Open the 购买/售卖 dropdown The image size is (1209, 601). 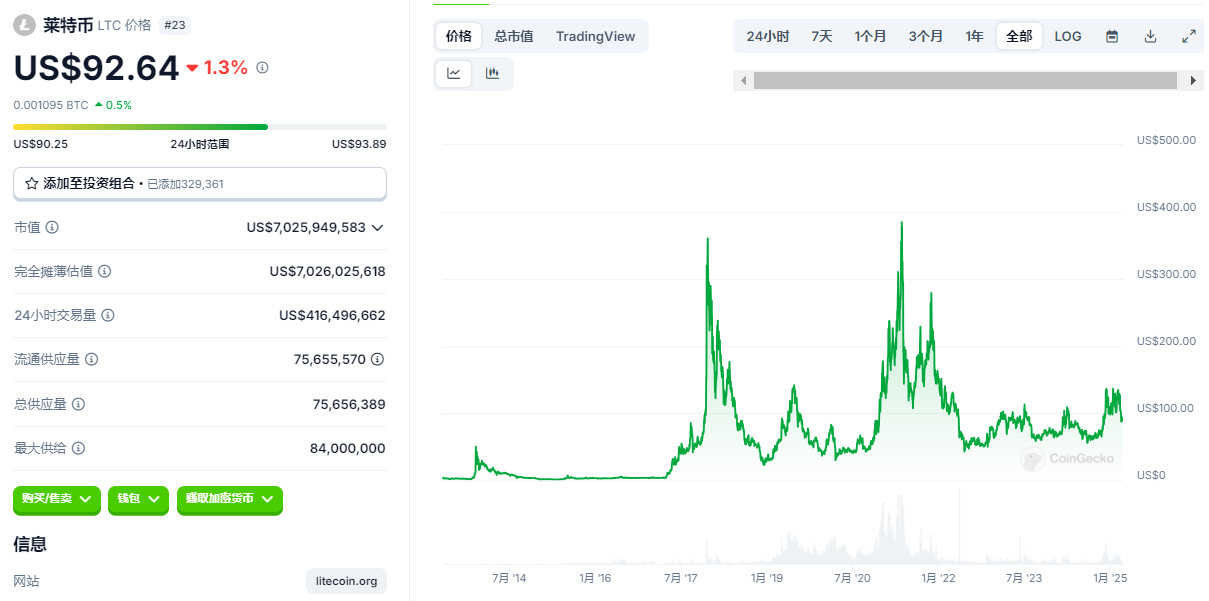tap(56, 499)
